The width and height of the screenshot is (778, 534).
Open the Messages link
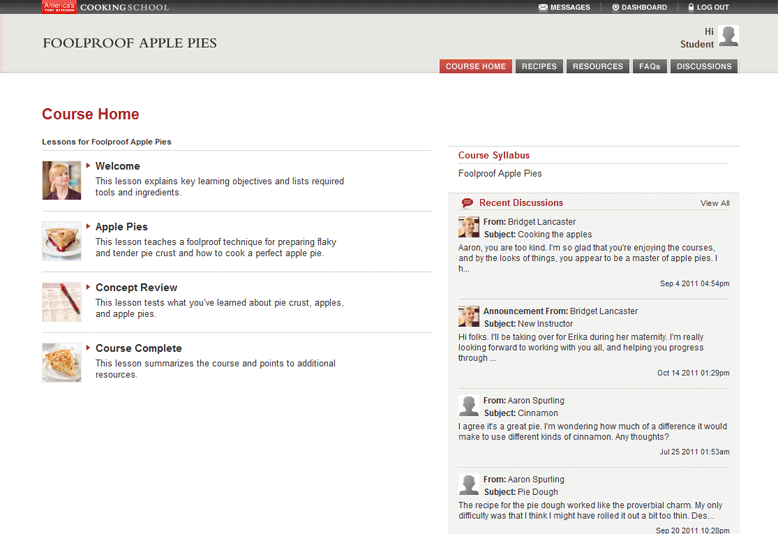click(x=570, y=7)
